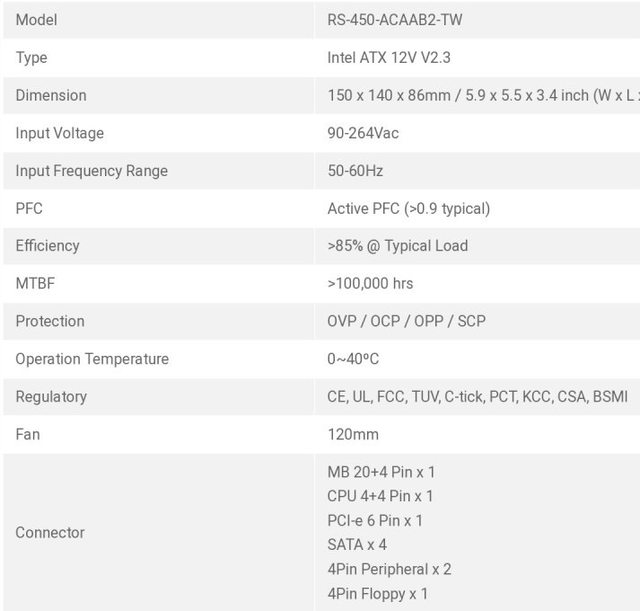640x611 pixels.
Task: Click the 0~40ºC temperature value
Action: [x=353, y=359]
